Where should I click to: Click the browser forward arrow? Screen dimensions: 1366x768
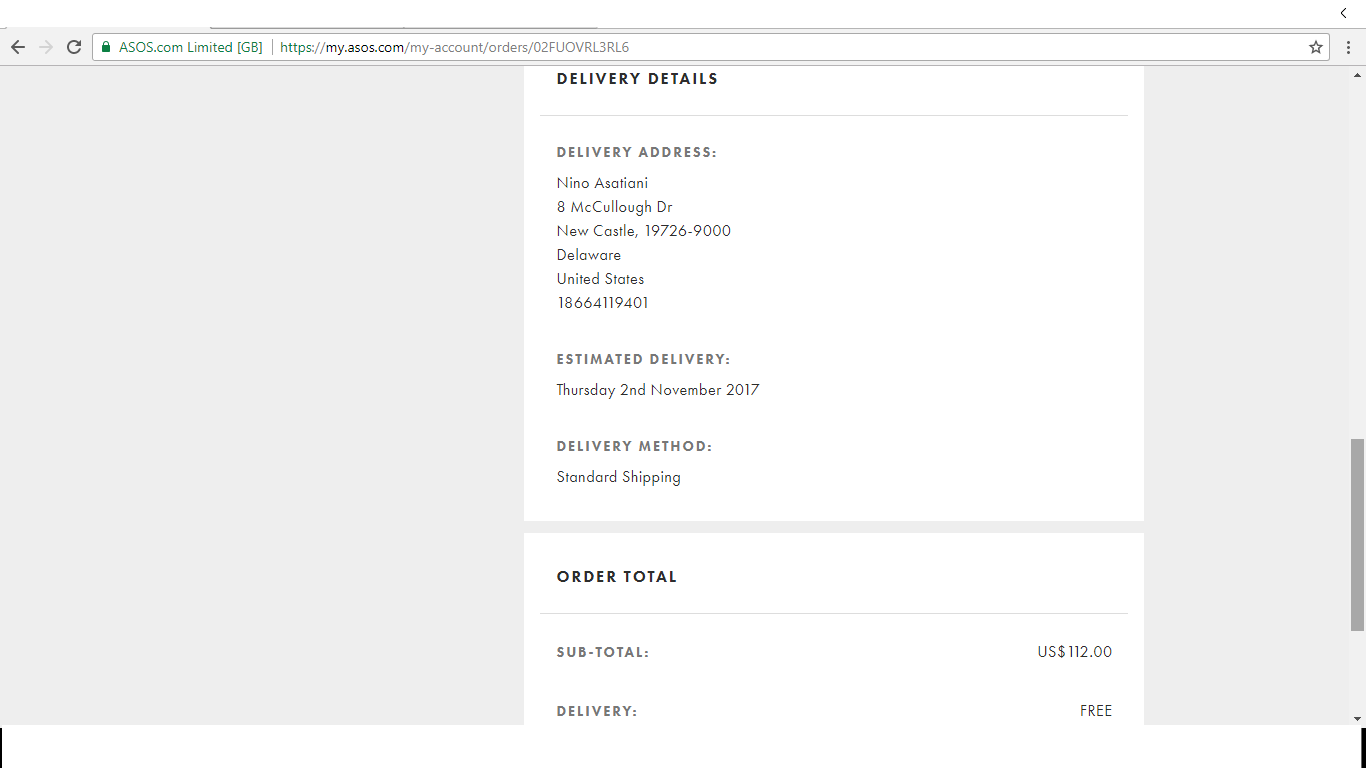46,47
